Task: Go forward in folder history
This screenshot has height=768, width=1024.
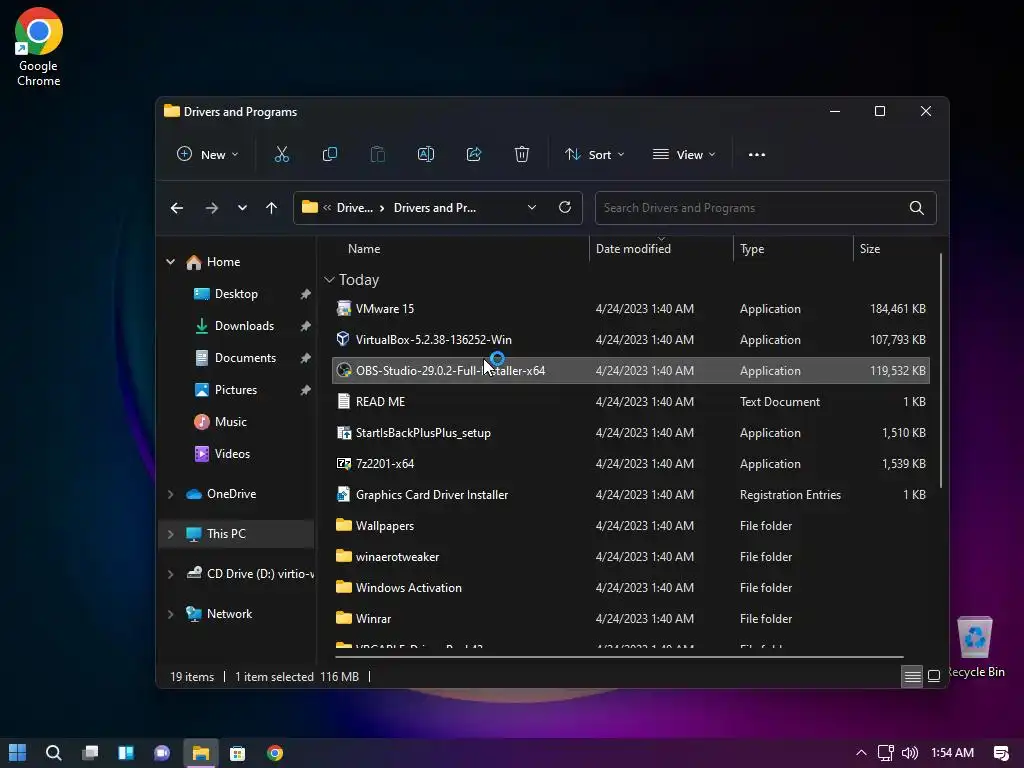Action: tap(212, 208)
